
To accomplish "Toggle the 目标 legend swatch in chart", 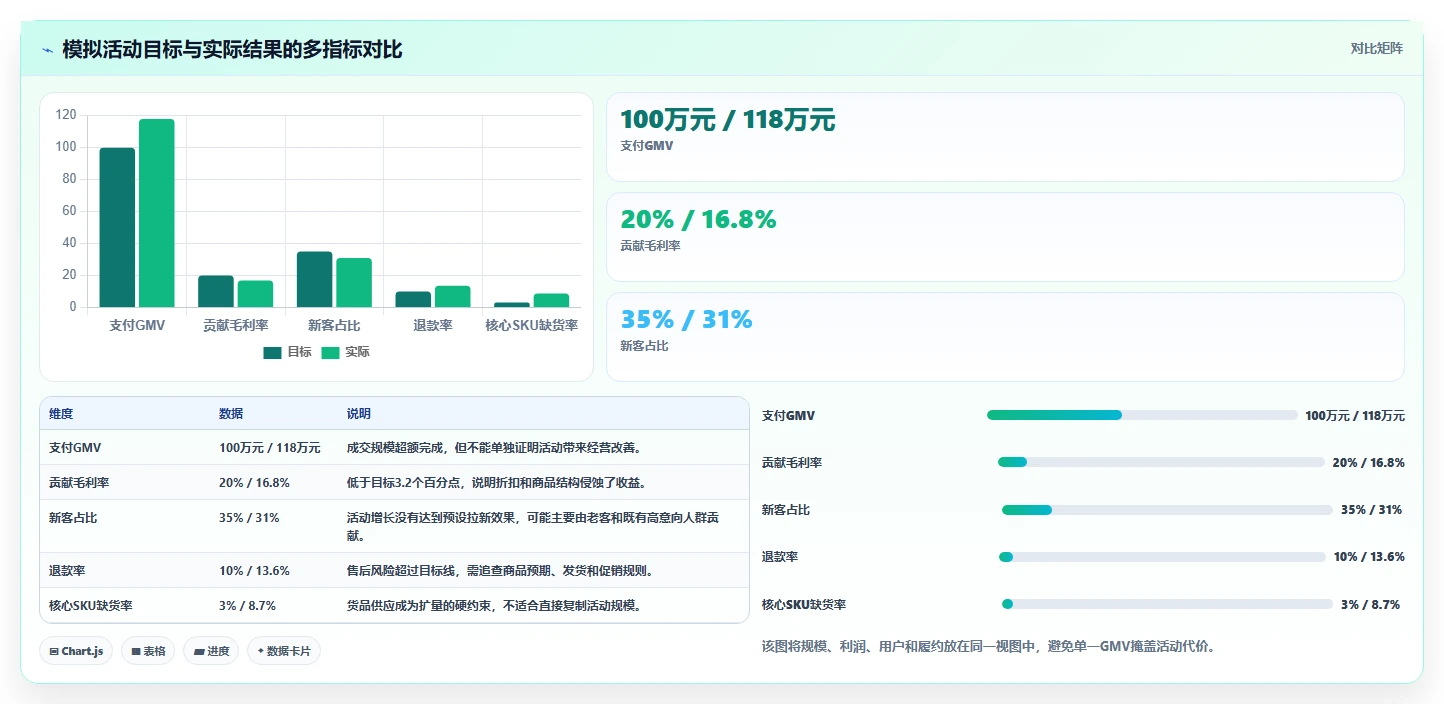I will 272,352.
